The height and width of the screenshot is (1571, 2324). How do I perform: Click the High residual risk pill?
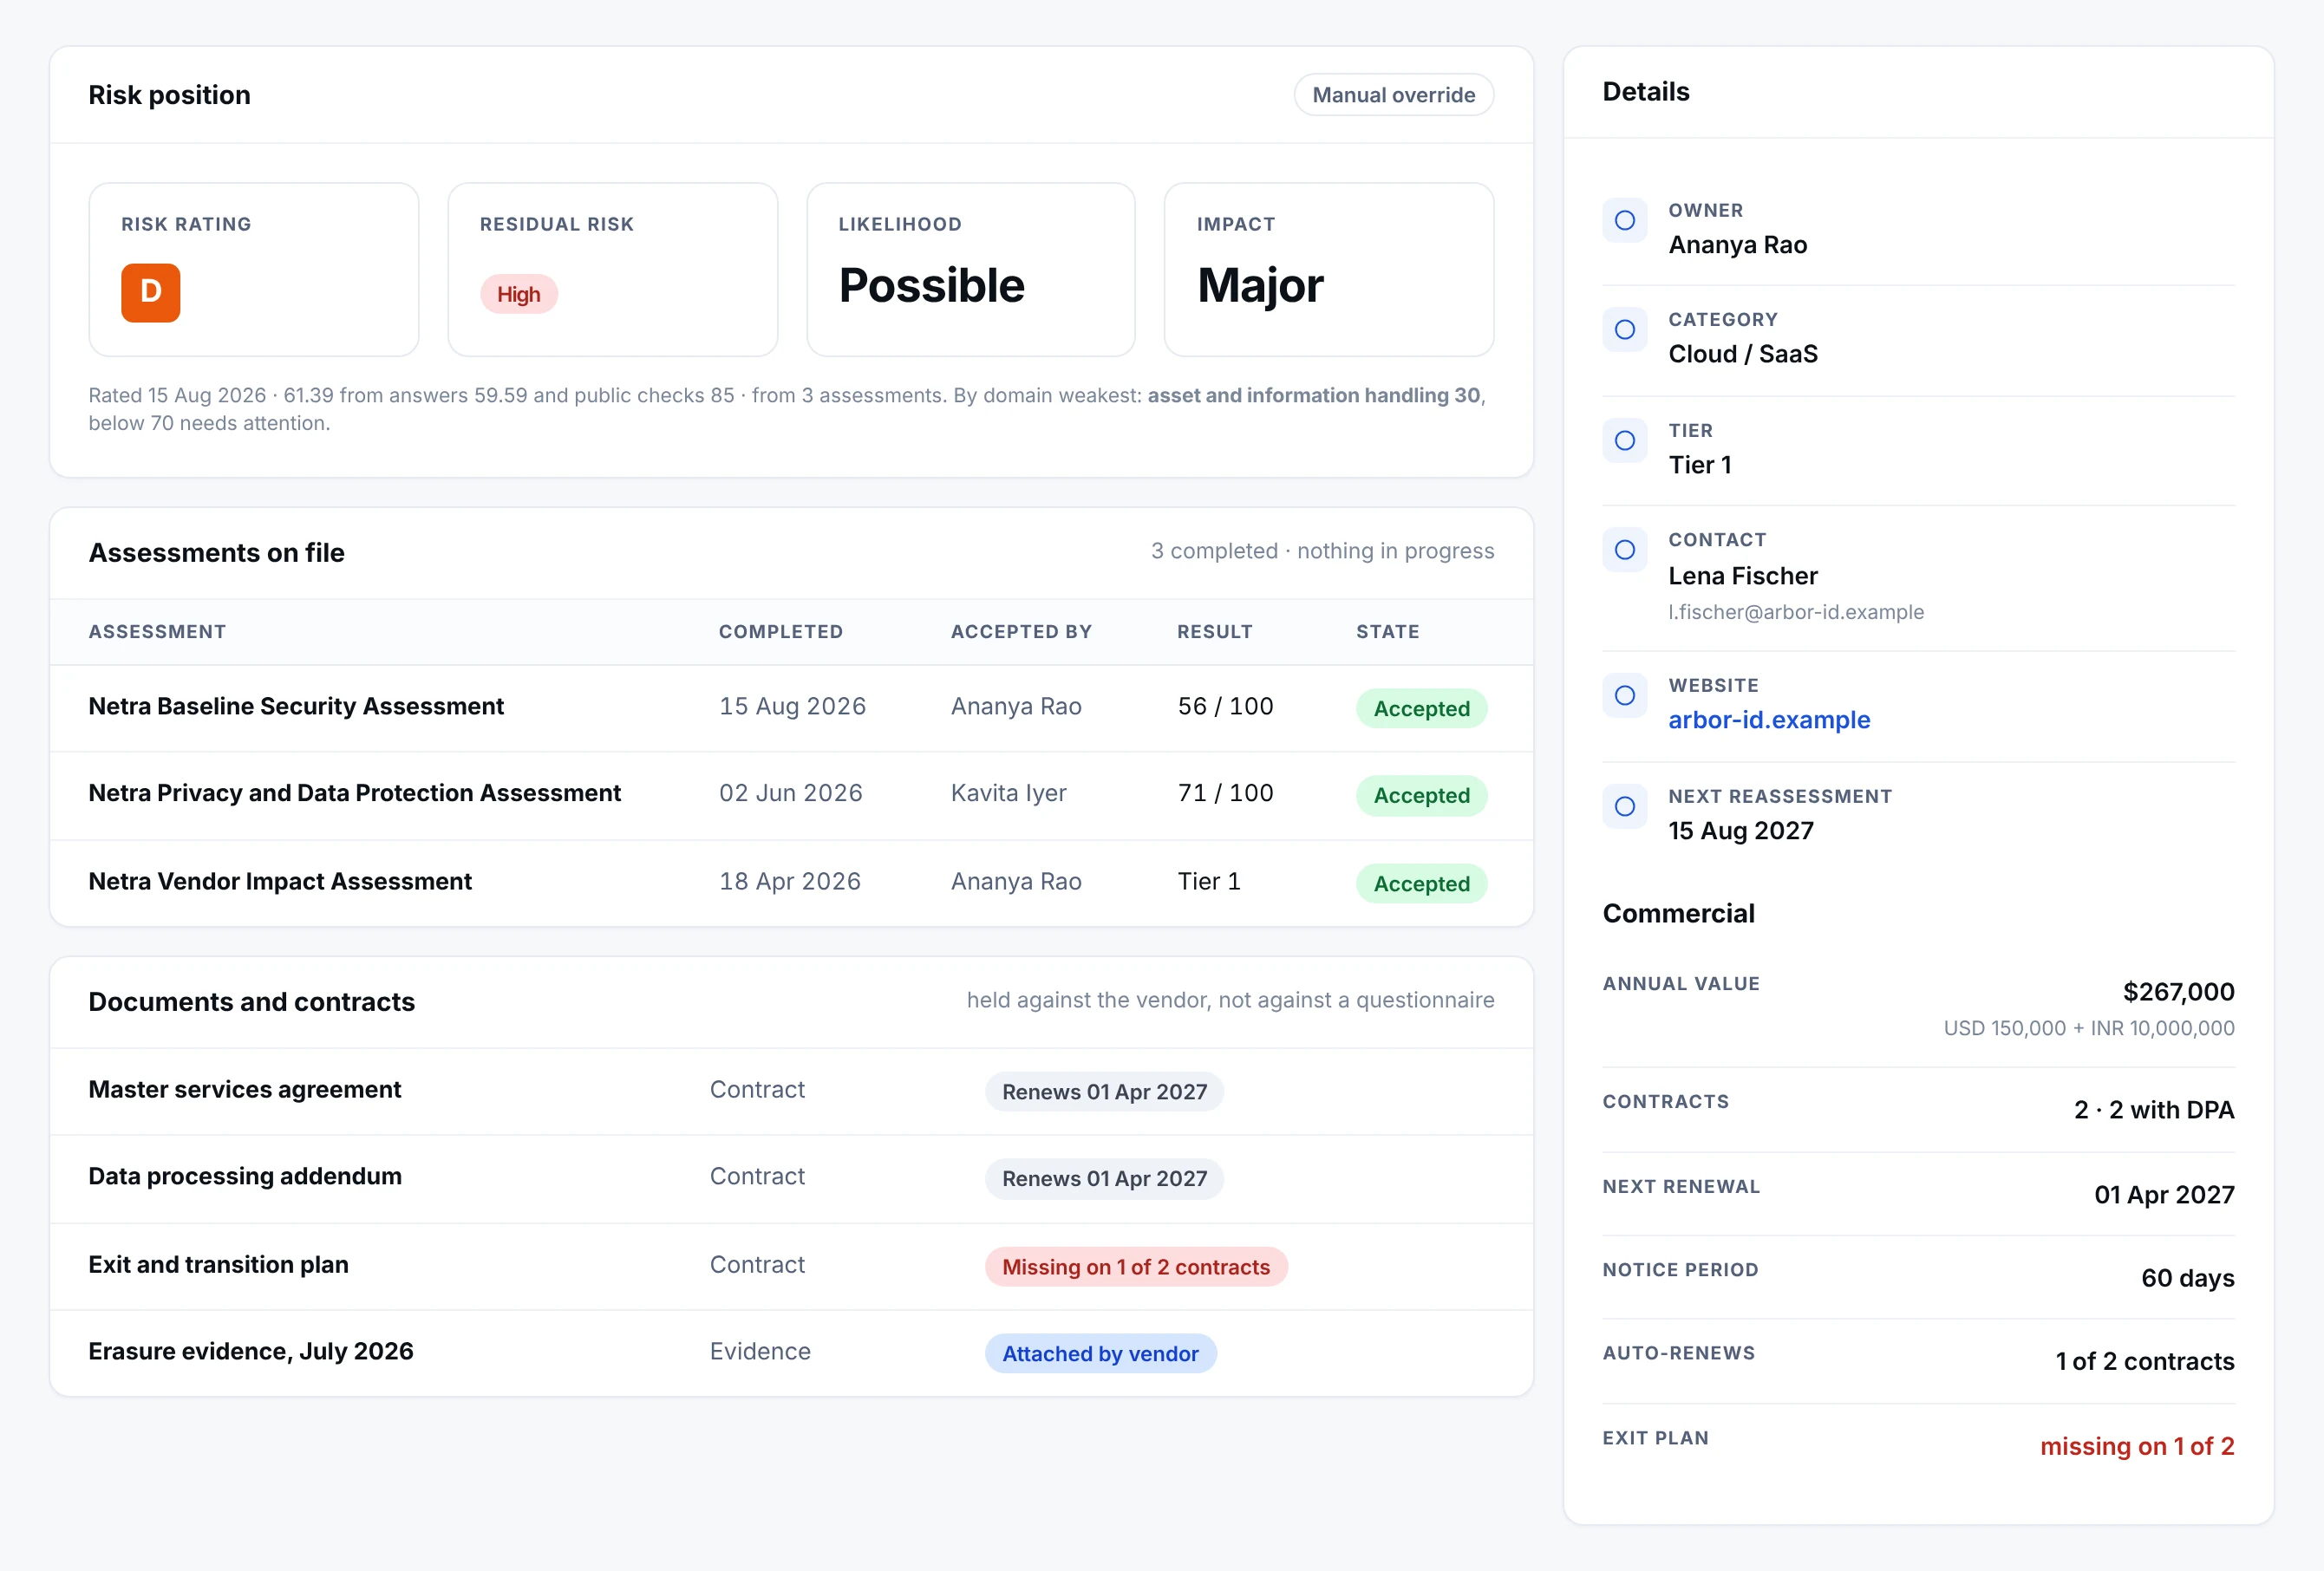point(518,294)
